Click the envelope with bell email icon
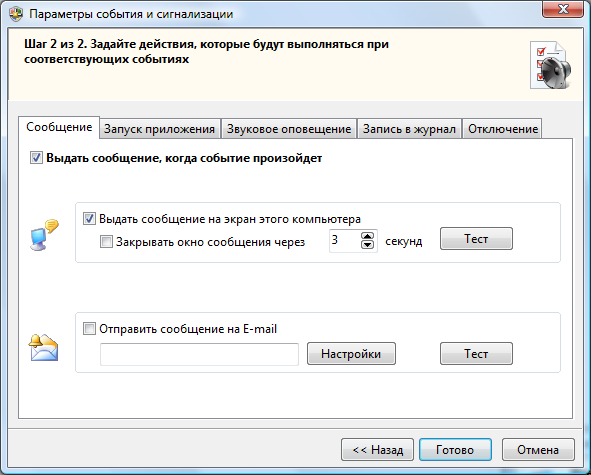The width and height of the screenshot is (591, 475). click(x=43, y=348)
